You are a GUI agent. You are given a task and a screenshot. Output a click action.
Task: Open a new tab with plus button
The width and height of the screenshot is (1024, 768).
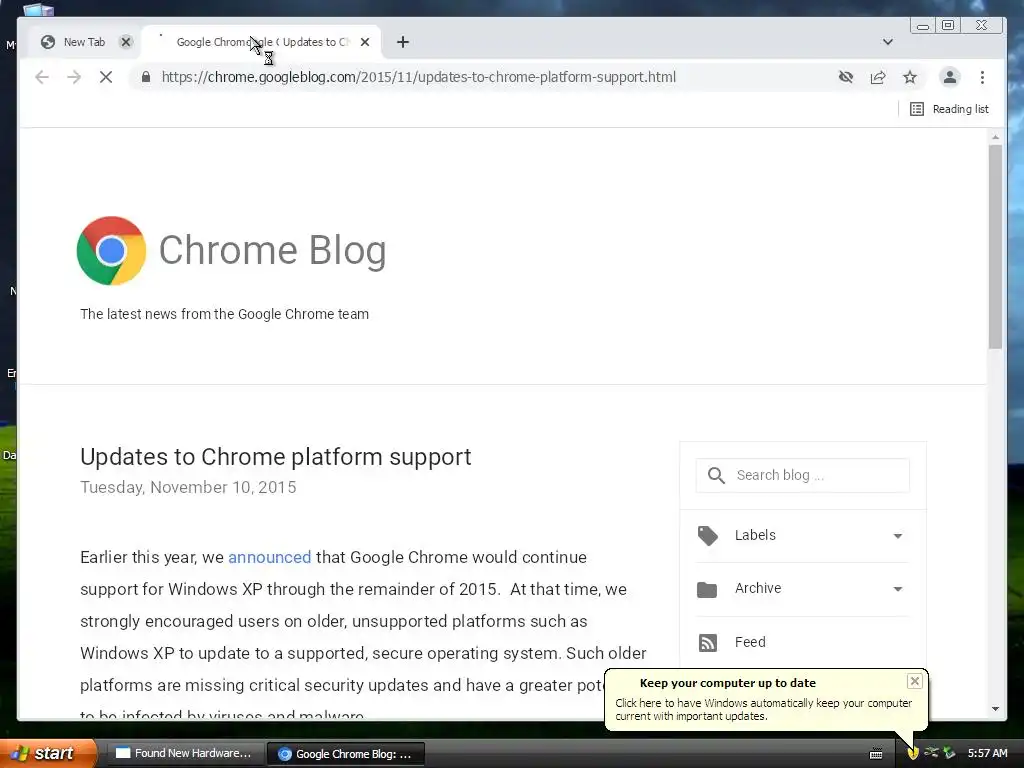click(x=403, y=42)
